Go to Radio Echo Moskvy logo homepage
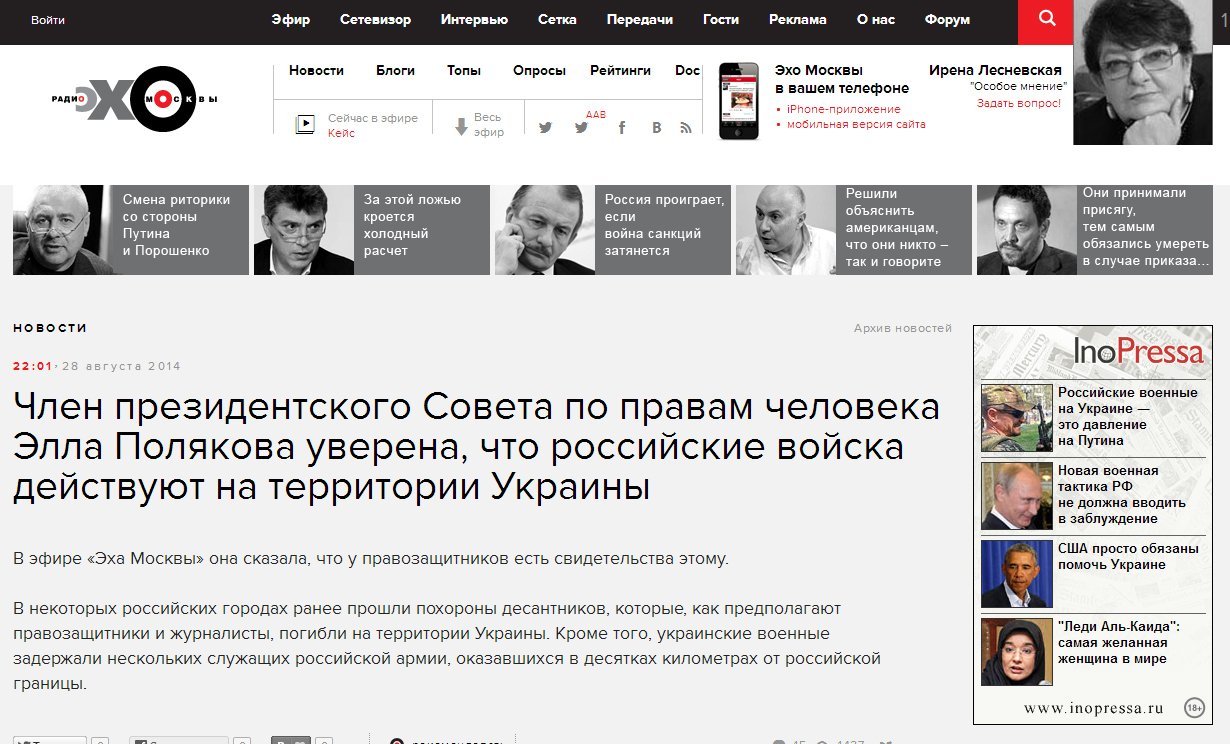 click(135, 98)
